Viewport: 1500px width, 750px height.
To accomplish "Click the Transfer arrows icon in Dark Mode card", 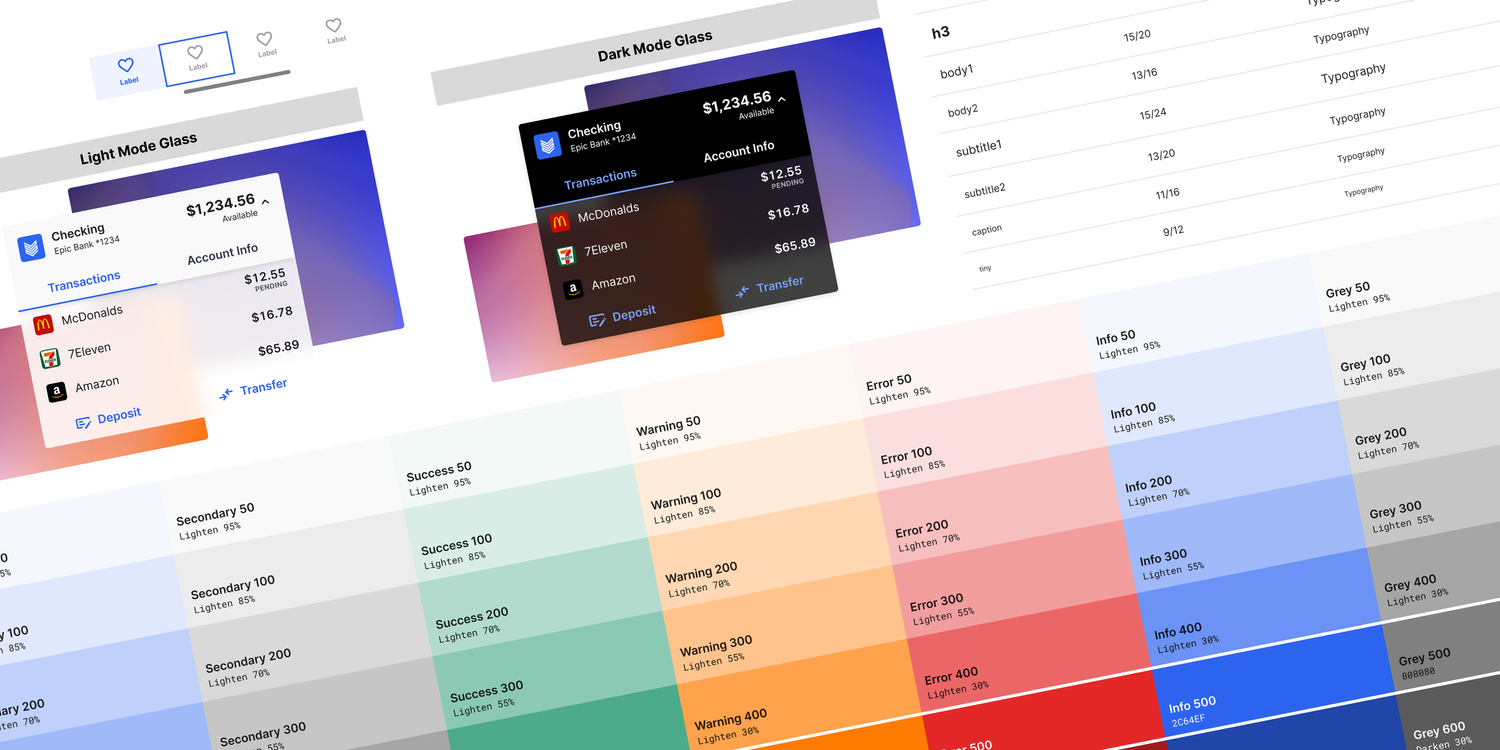I will [x=742, y=291].
